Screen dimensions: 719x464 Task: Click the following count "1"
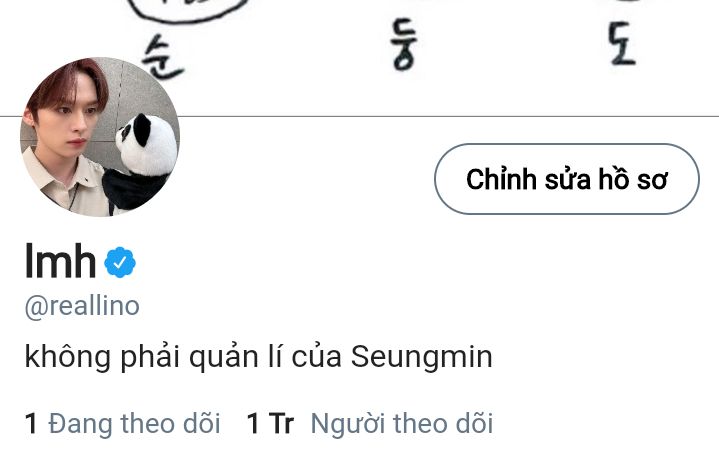[x=31, y=423]
